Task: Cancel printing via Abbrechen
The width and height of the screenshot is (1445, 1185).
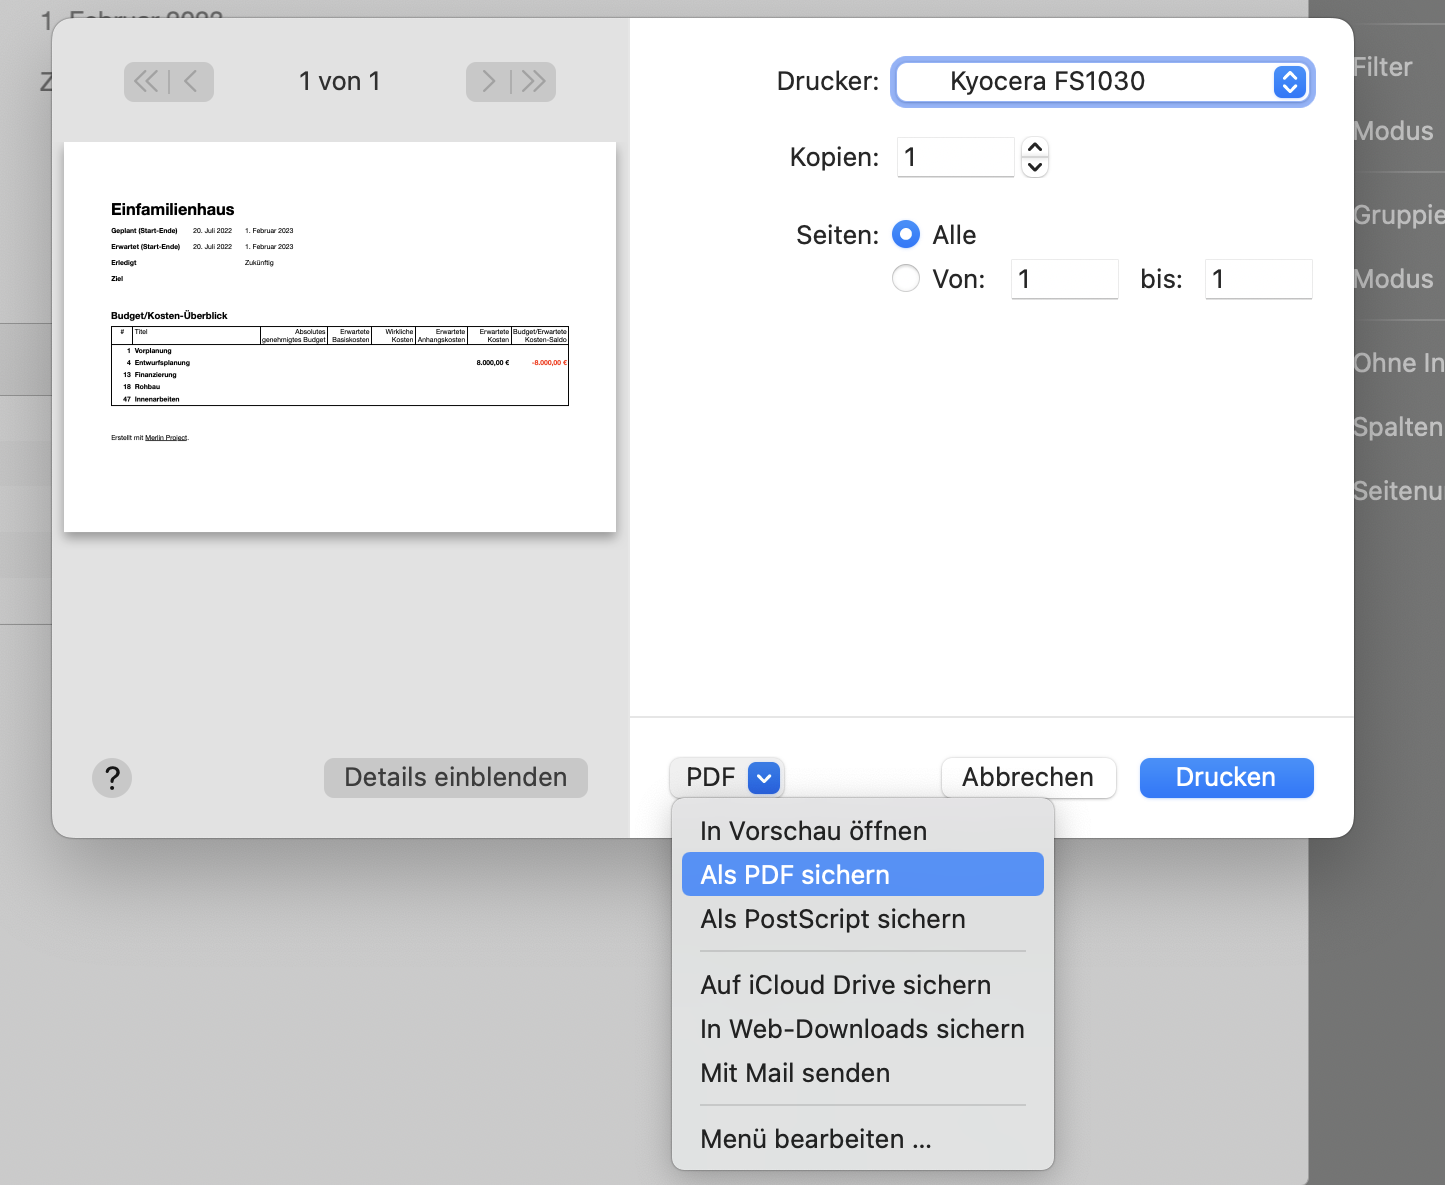Action: 1028,777
